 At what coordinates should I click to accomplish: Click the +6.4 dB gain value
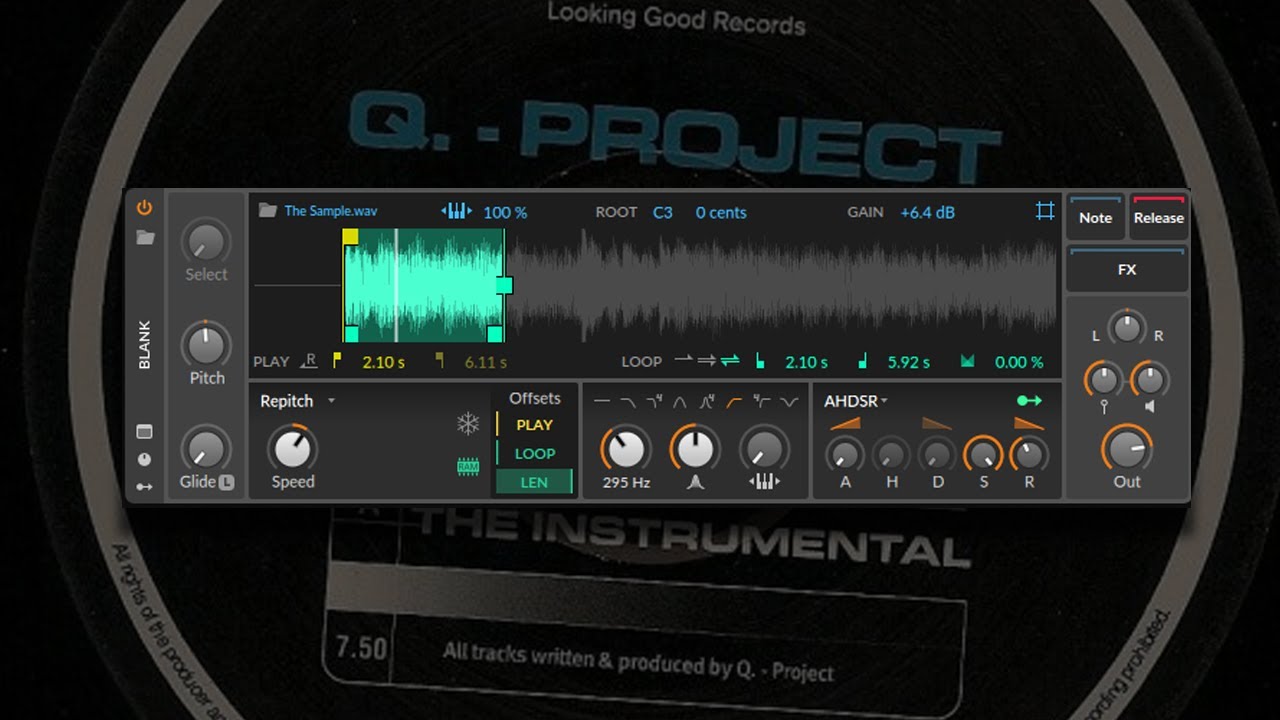tap(927, 212)
